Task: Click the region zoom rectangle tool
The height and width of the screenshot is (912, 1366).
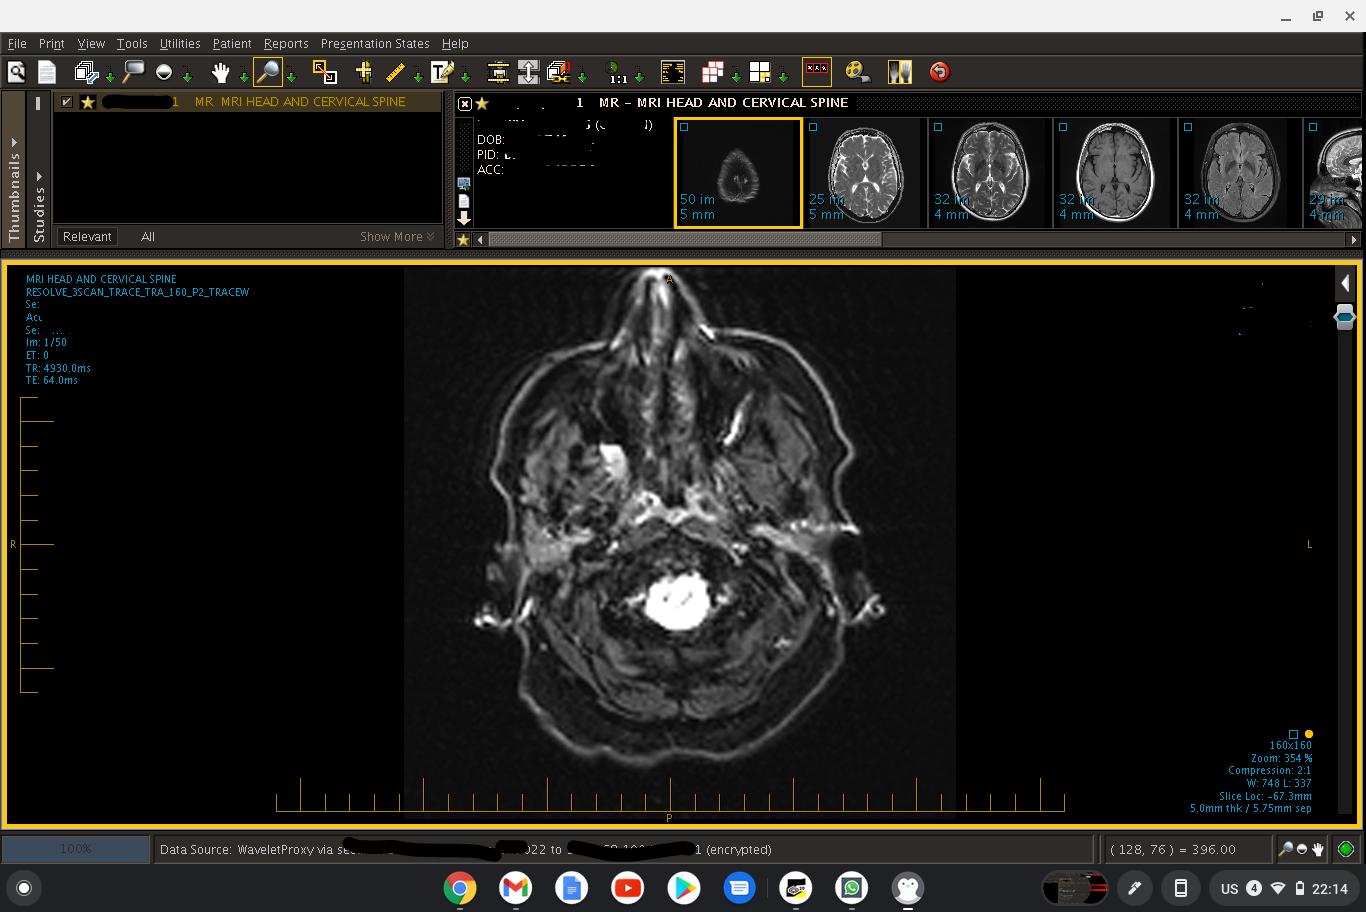Action: coord(324,72)
